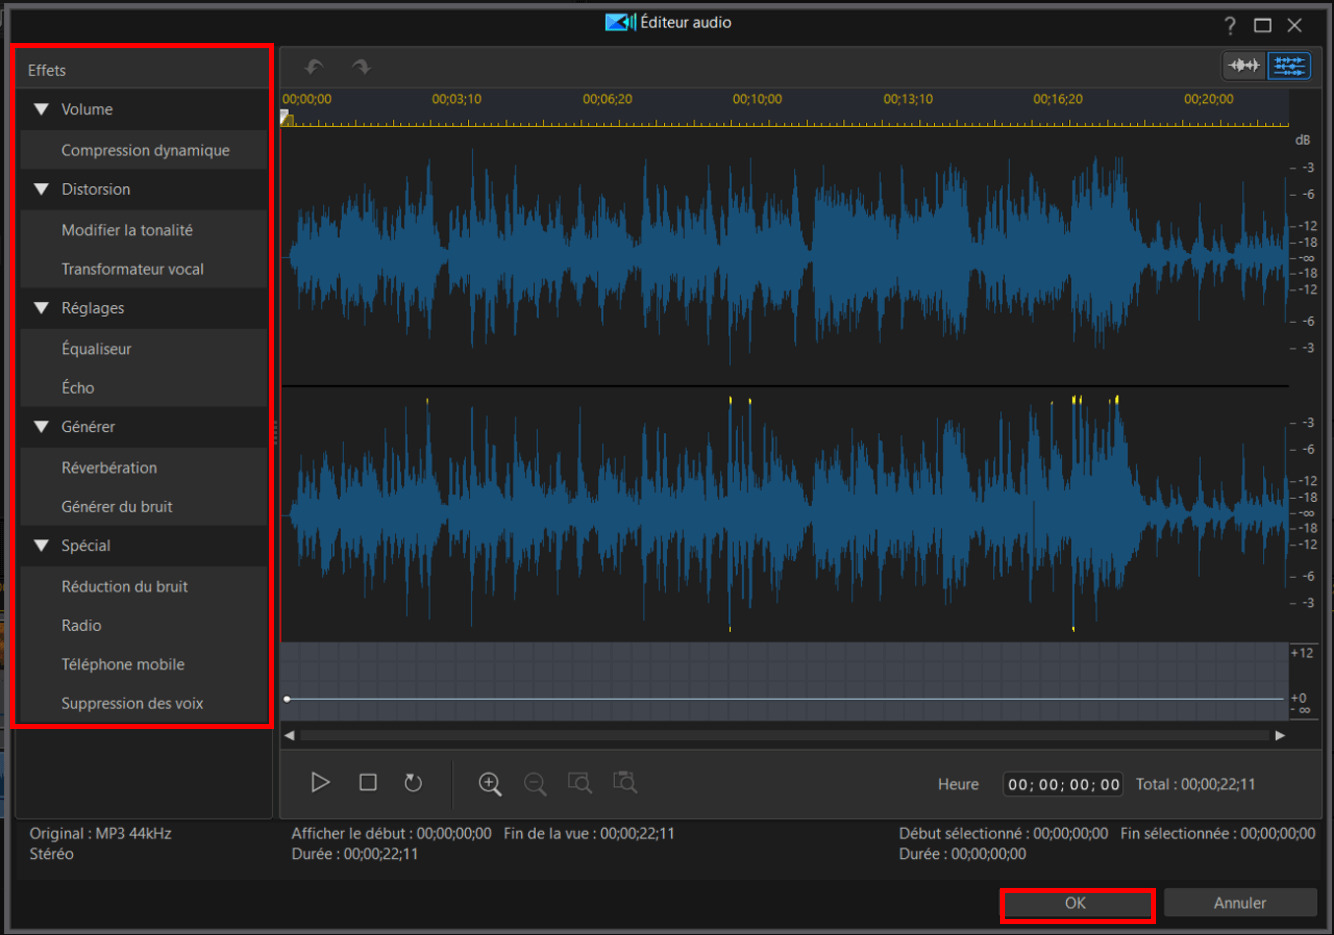The image size is (1334, 935).
Task: Apply Réverbération effect
Action: 144,468
